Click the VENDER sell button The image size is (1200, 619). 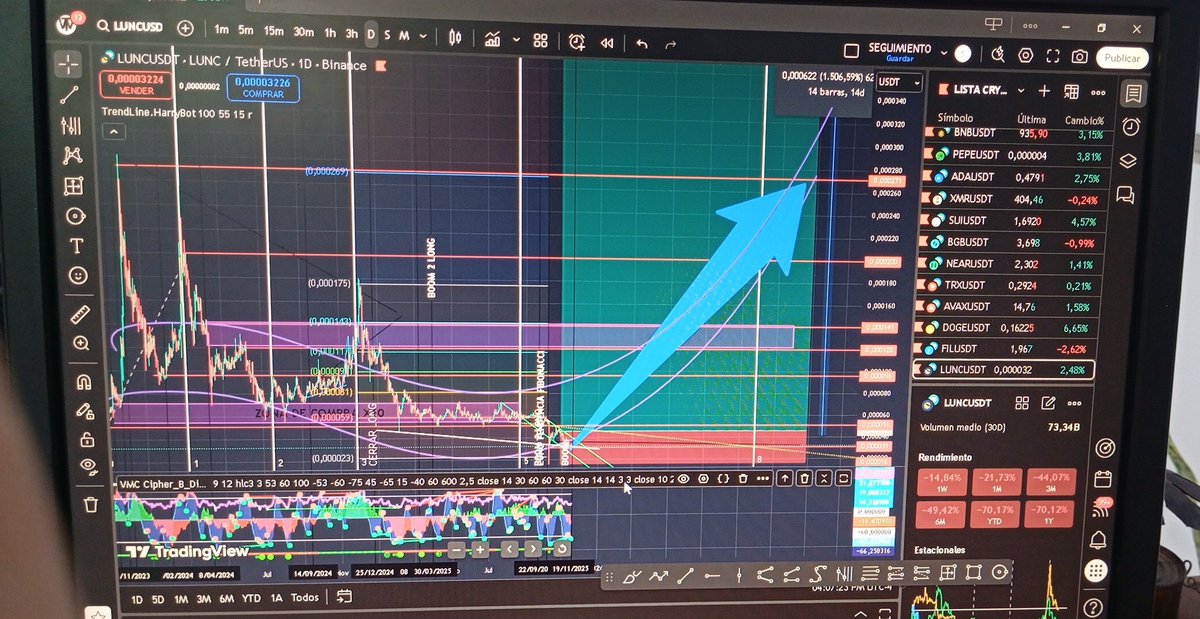click(137, 85)
